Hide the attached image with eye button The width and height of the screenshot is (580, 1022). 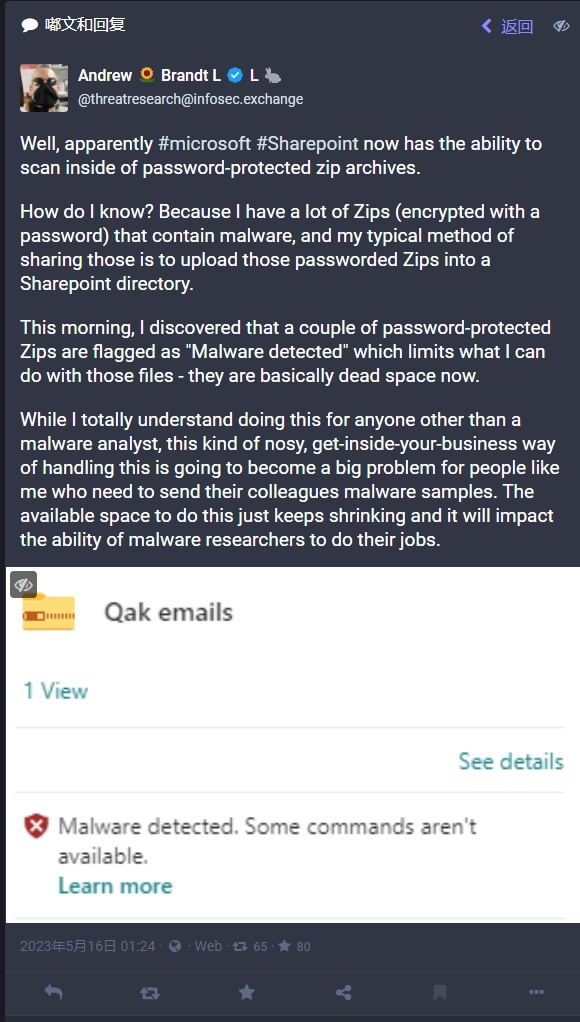click(23, 585)
